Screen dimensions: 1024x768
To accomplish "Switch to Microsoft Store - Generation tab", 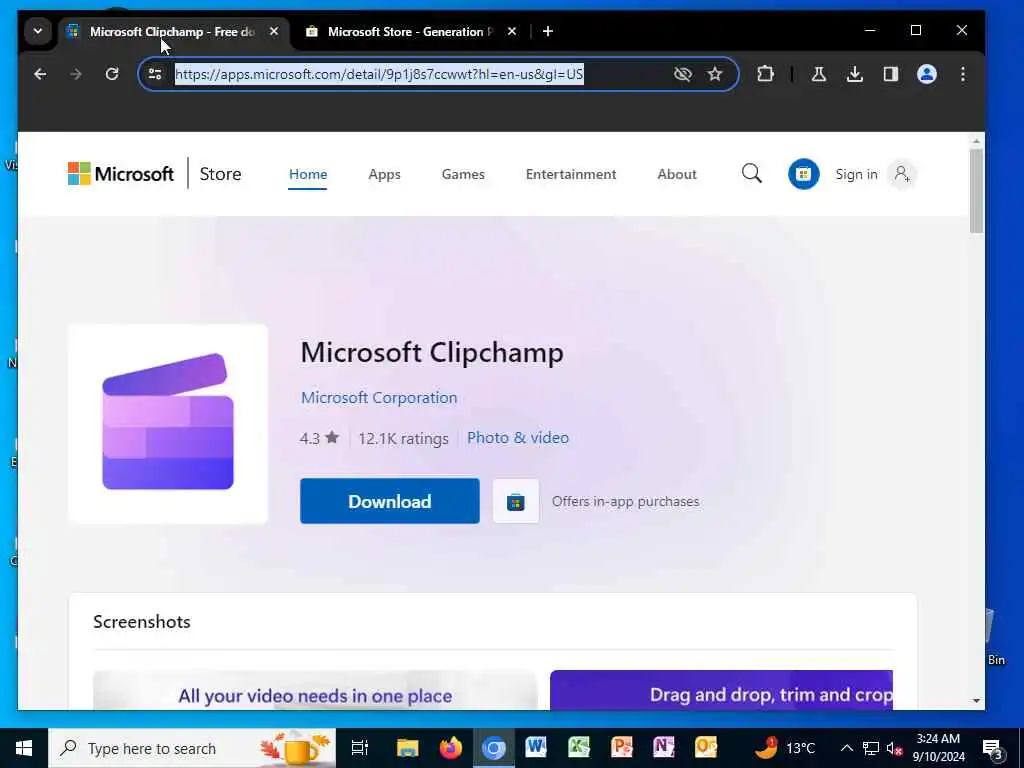I will click(x=410, y=31).
